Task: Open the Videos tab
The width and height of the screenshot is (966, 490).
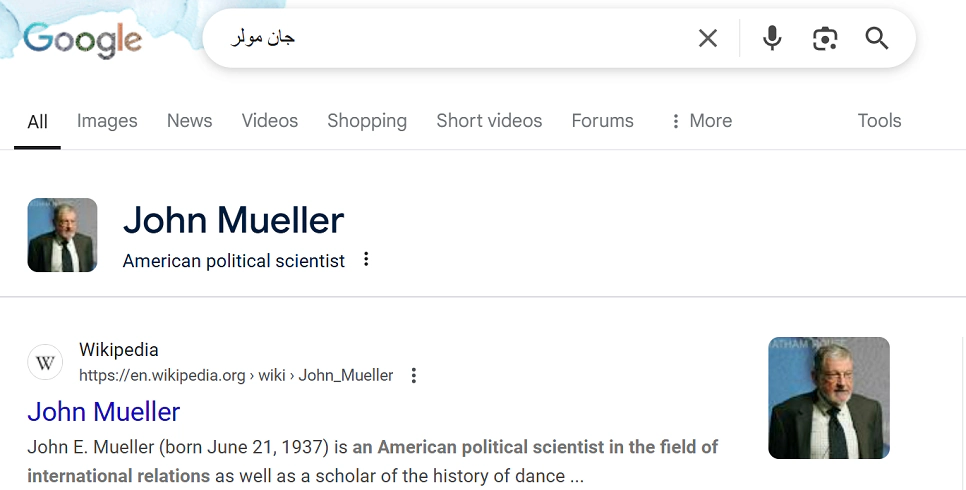Action: click(x=269, y=121)
